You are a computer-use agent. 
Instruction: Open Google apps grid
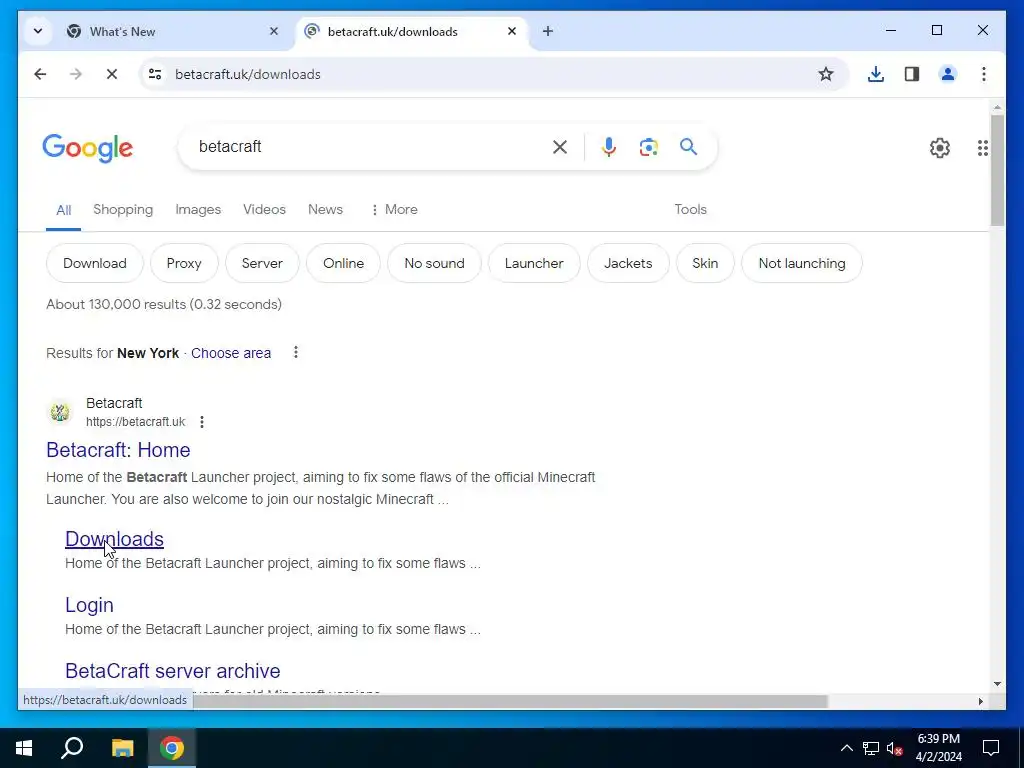coord(982,148)
